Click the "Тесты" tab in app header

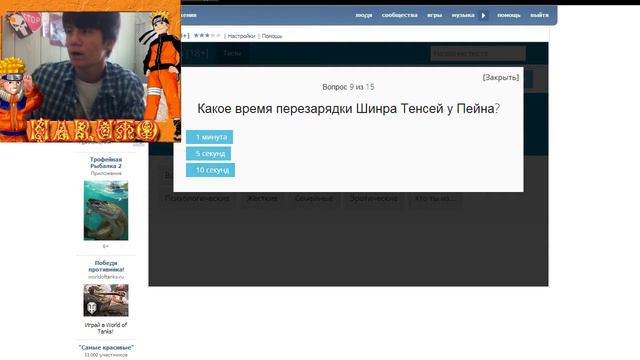point(232,53)
